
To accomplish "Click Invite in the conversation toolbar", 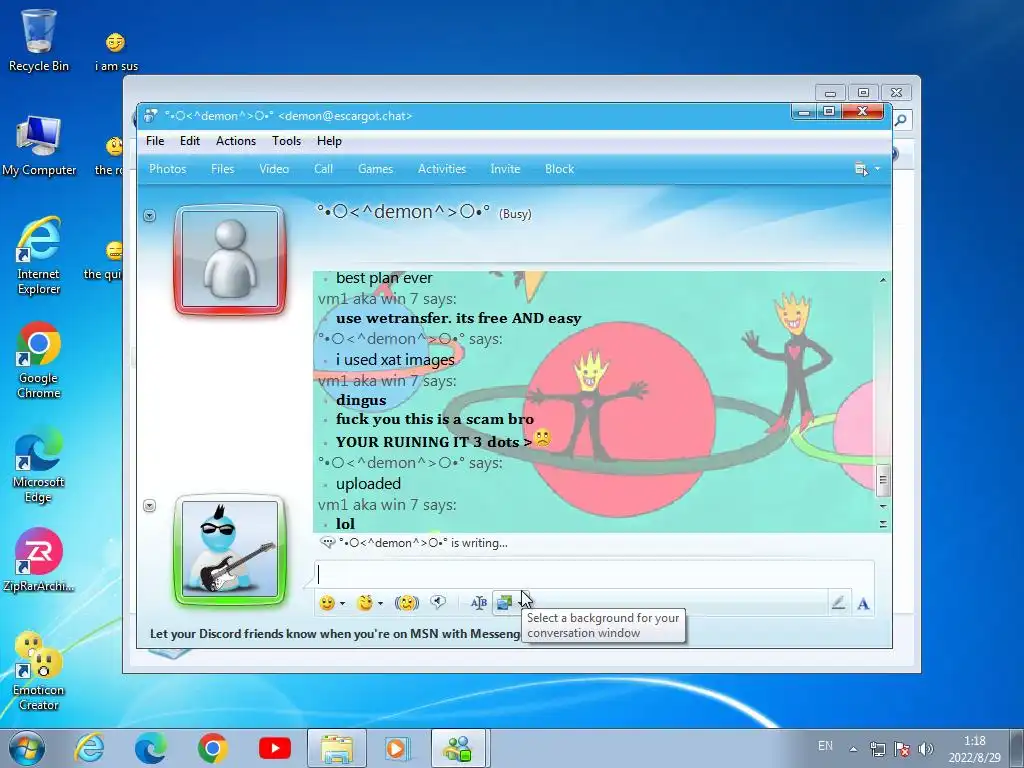I will click(505, 169).
